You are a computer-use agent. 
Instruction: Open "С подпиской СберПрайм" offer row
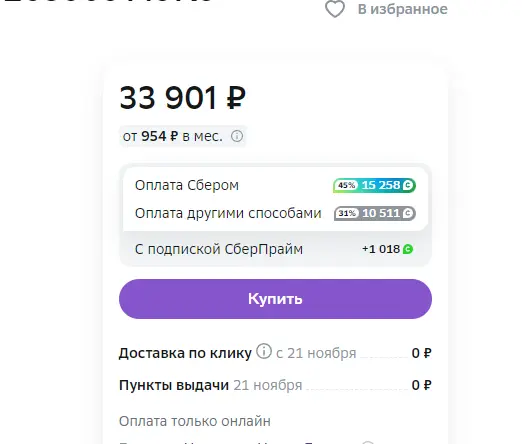coord(275,249)
